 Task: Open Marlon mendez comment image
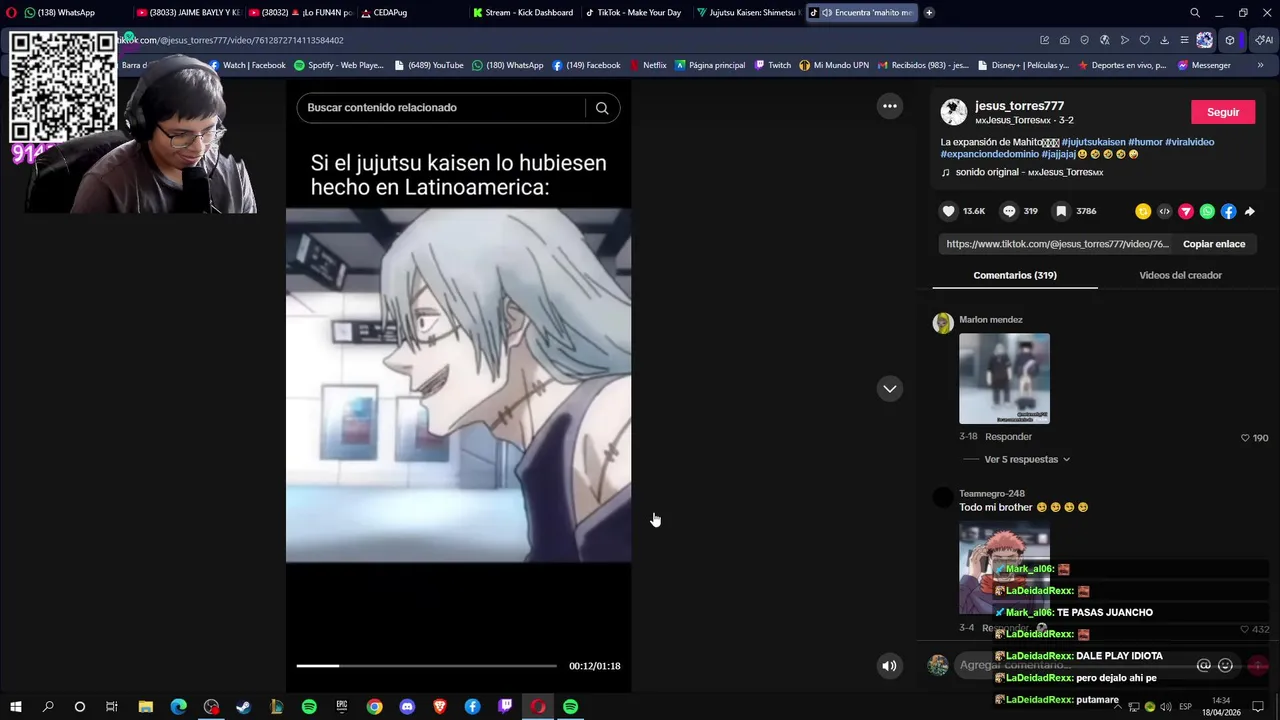[x=1004, y=379]
